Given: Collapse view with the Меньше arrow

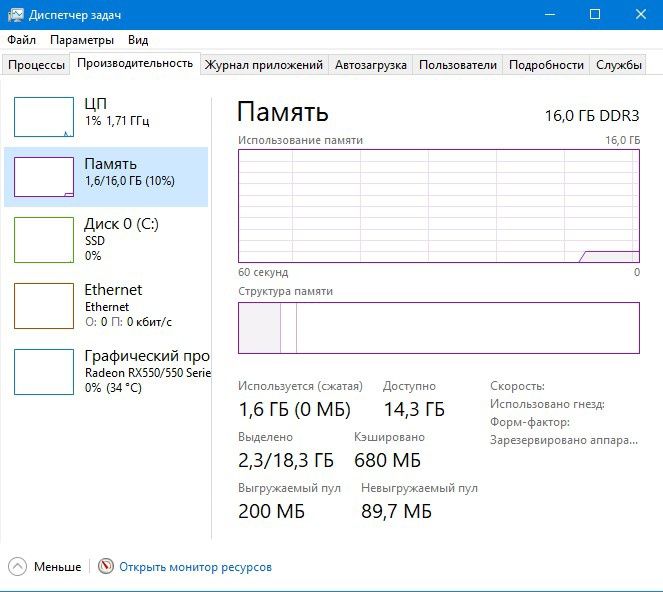Looking at the screenshot, I should [19, 566].
